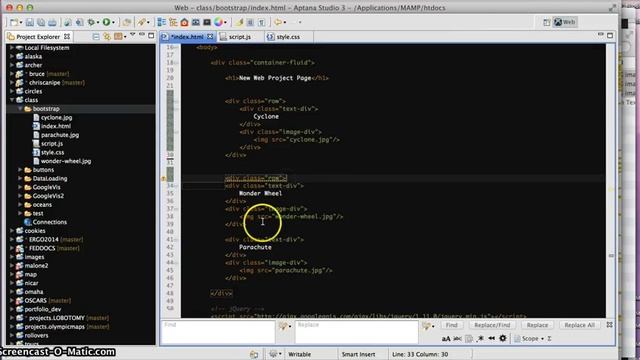
Task: Open the Web perspective button
Action: (564, 22)
